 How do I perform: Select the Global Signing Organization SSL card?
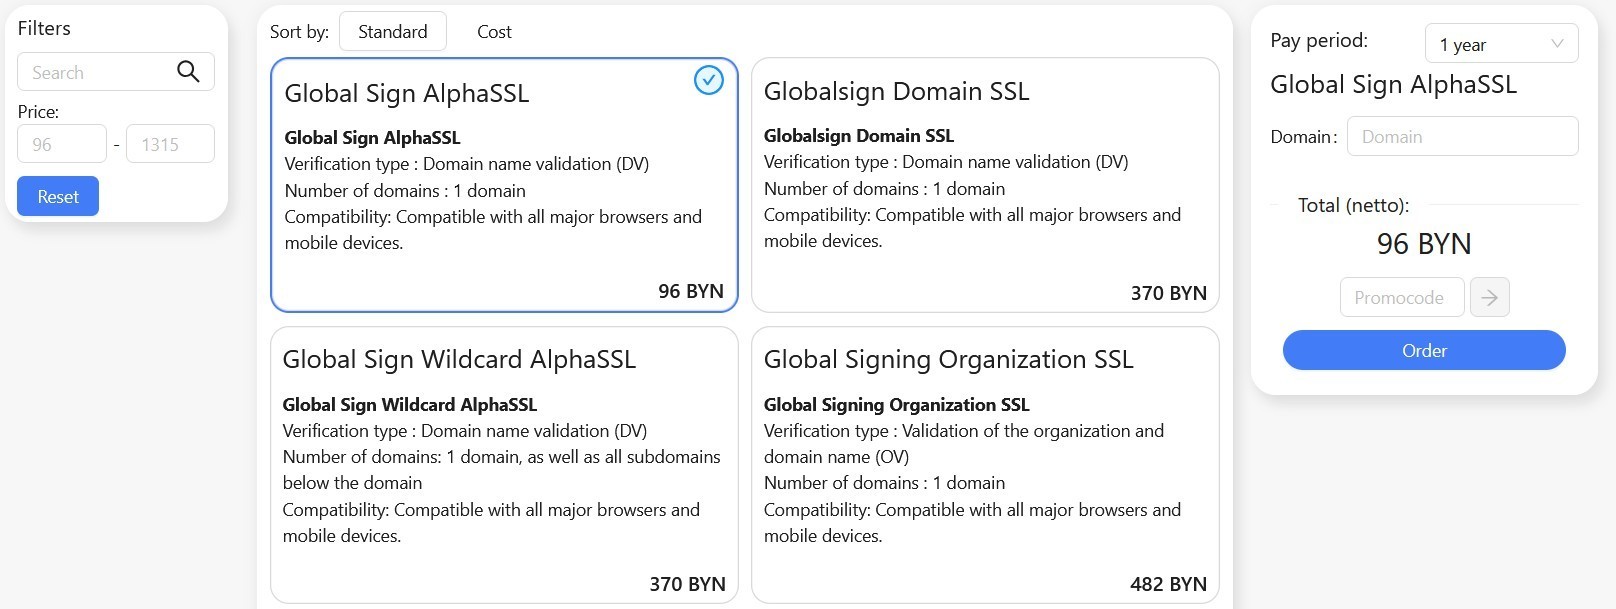click(985, 465)
